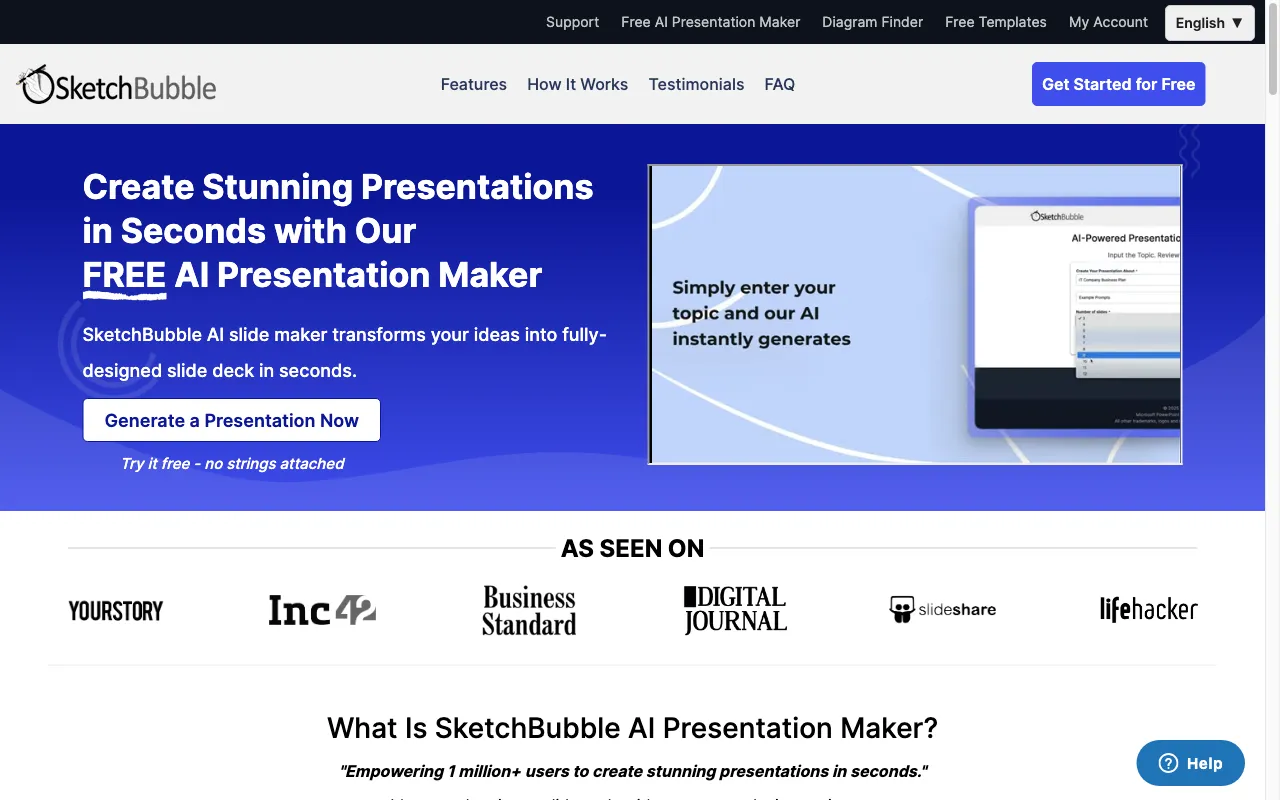Image resolution: width=1280 pixels, height=800 pixels.
Task: Click the Inc42 logo
Action: [x=322, y=610]
